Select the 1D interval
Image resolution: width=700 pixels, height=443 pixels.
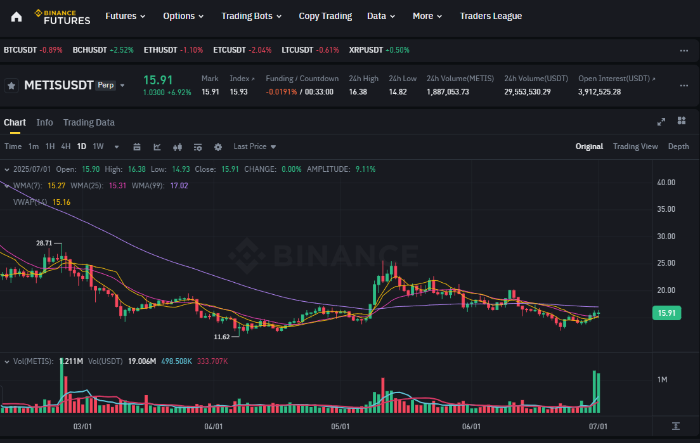click(x=82, y=146)
